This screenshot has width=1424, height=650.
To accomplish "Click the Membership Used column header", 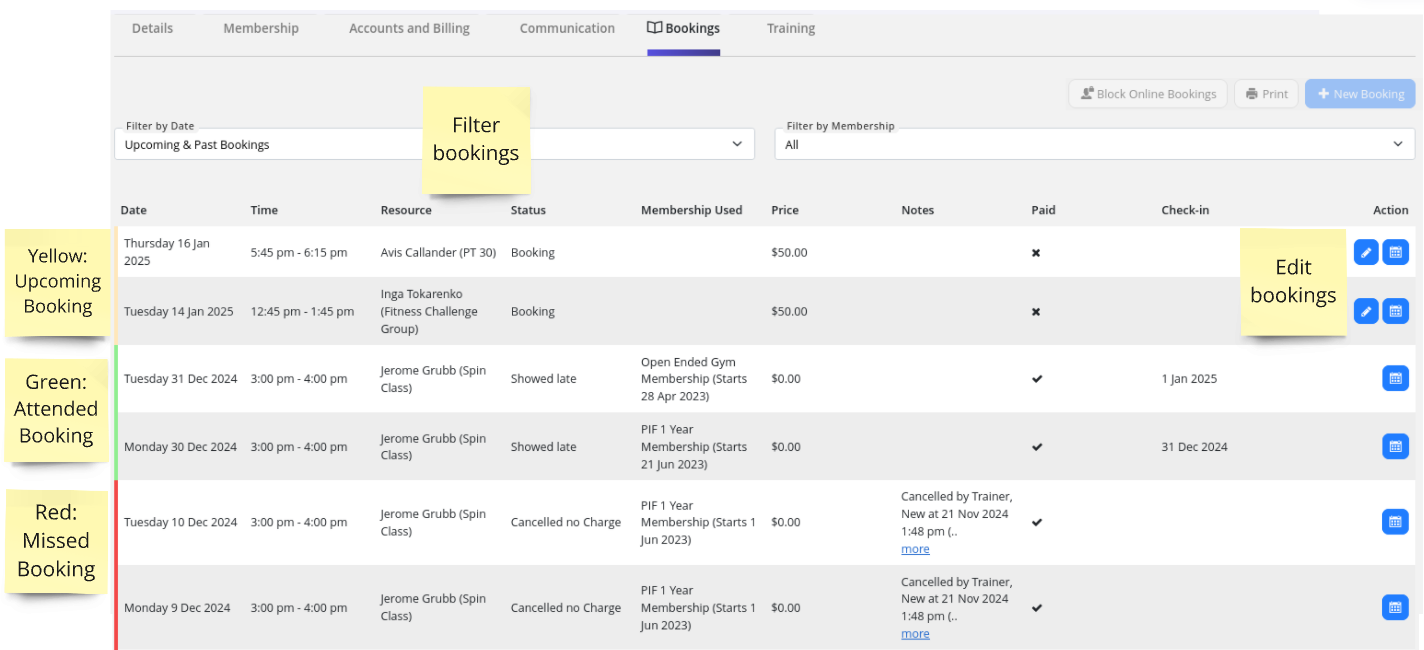I will coord(692,210).
